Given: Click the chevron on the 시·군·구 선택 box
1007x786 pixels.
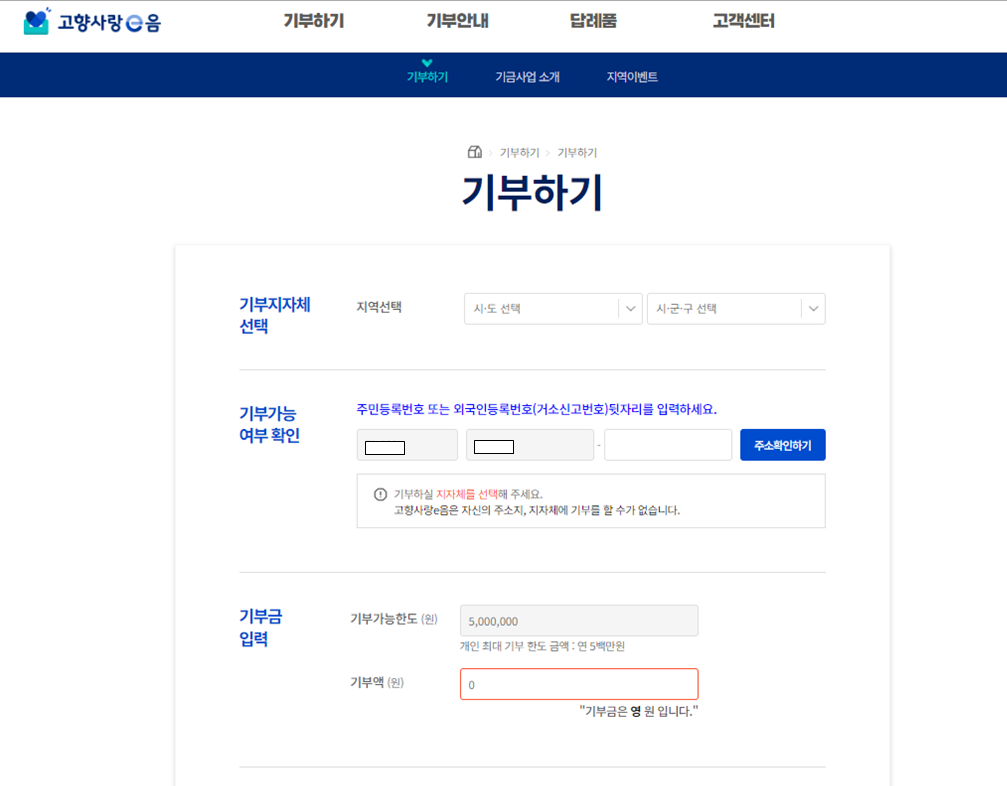Looking at the screenshot, I should (815, 308).
